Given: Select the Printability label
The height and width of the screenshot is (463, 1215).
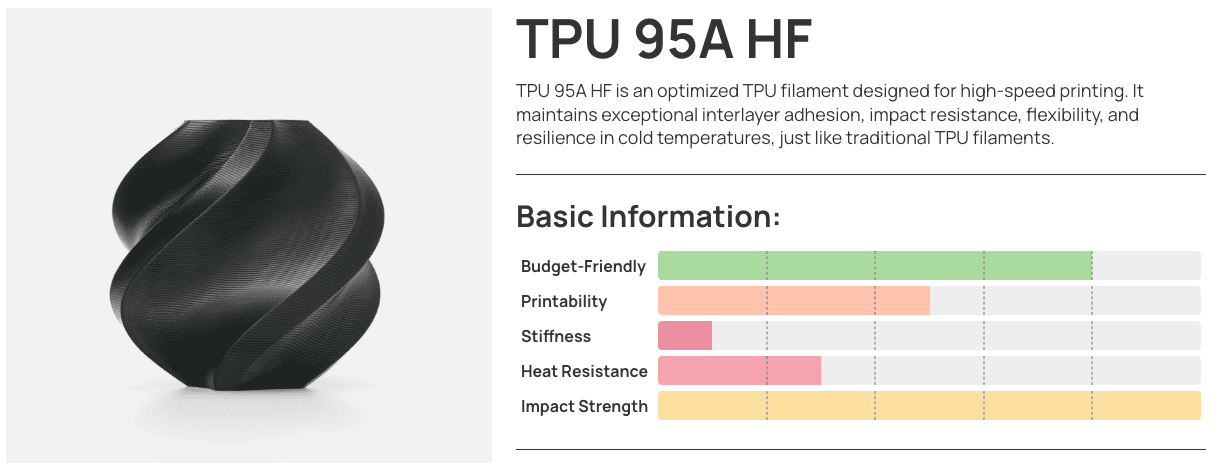Looking at the screenshot, I should click(564, 302).
